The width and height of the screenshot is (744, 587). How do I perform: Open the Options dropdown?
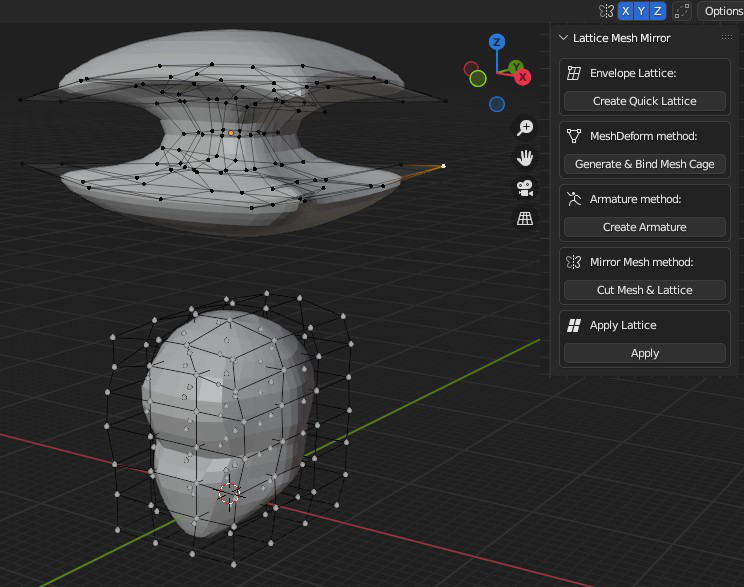point(723,11)
